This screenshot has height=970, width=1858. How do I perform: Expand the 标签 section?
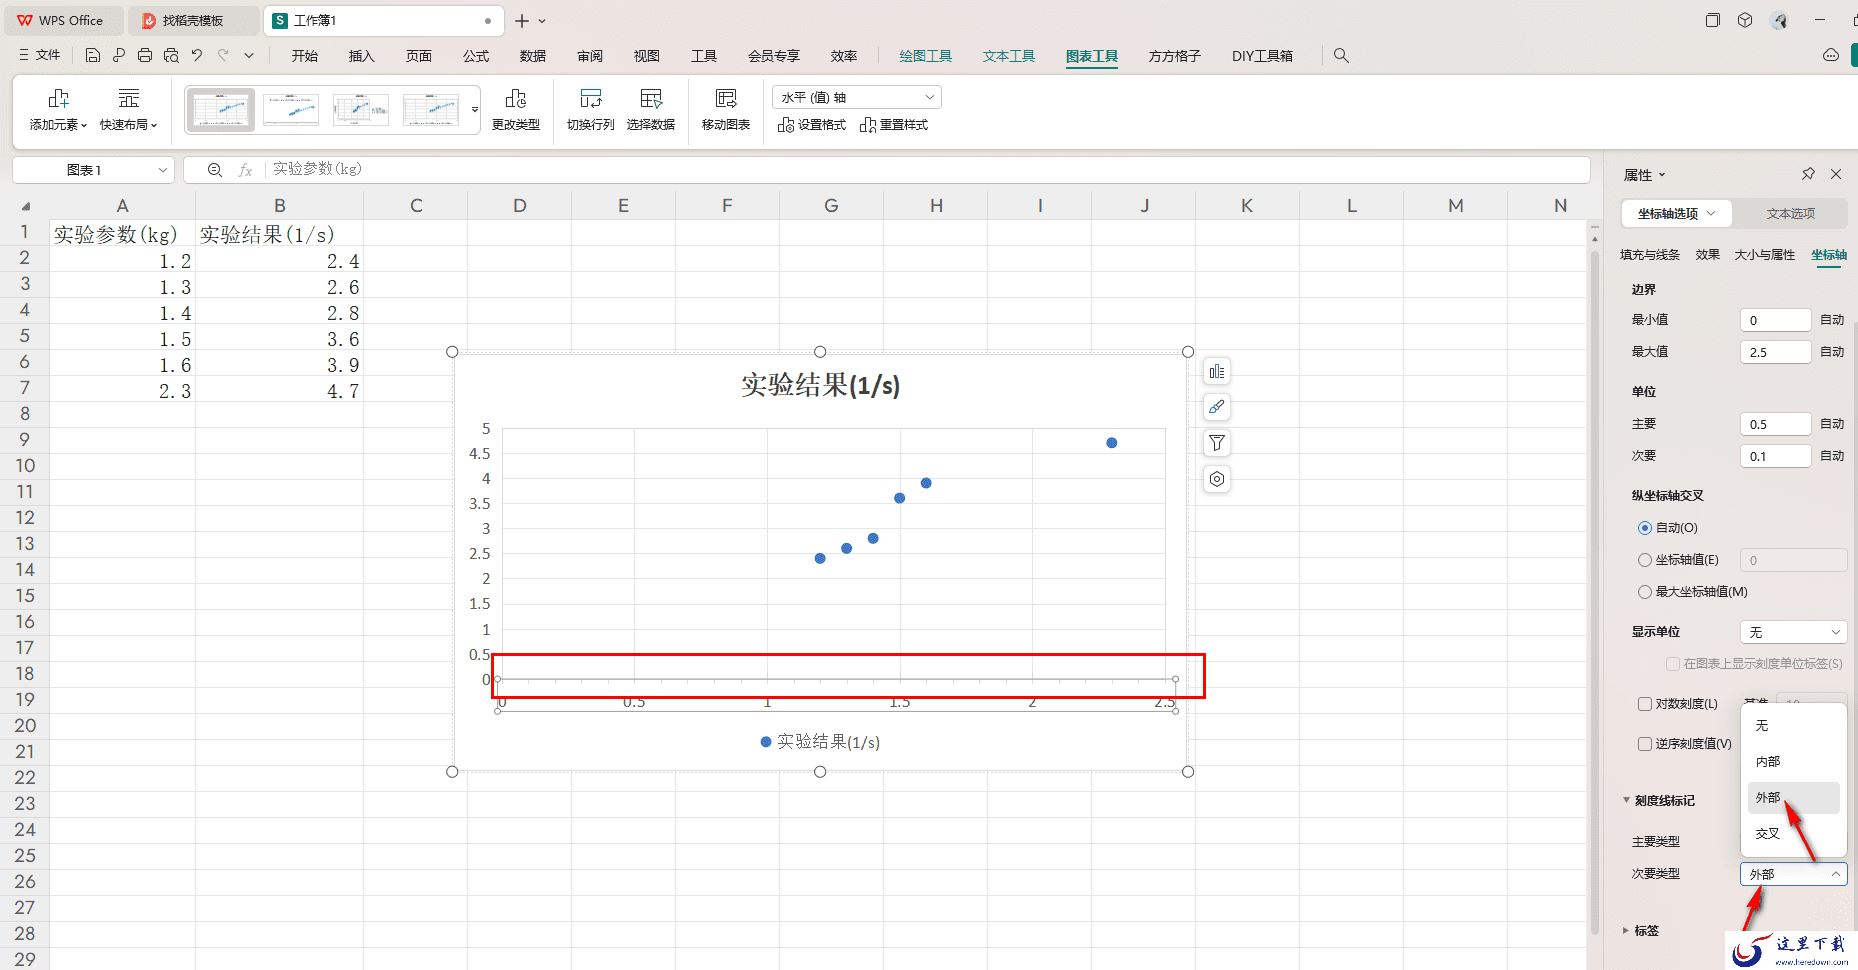pos(1626,930)
